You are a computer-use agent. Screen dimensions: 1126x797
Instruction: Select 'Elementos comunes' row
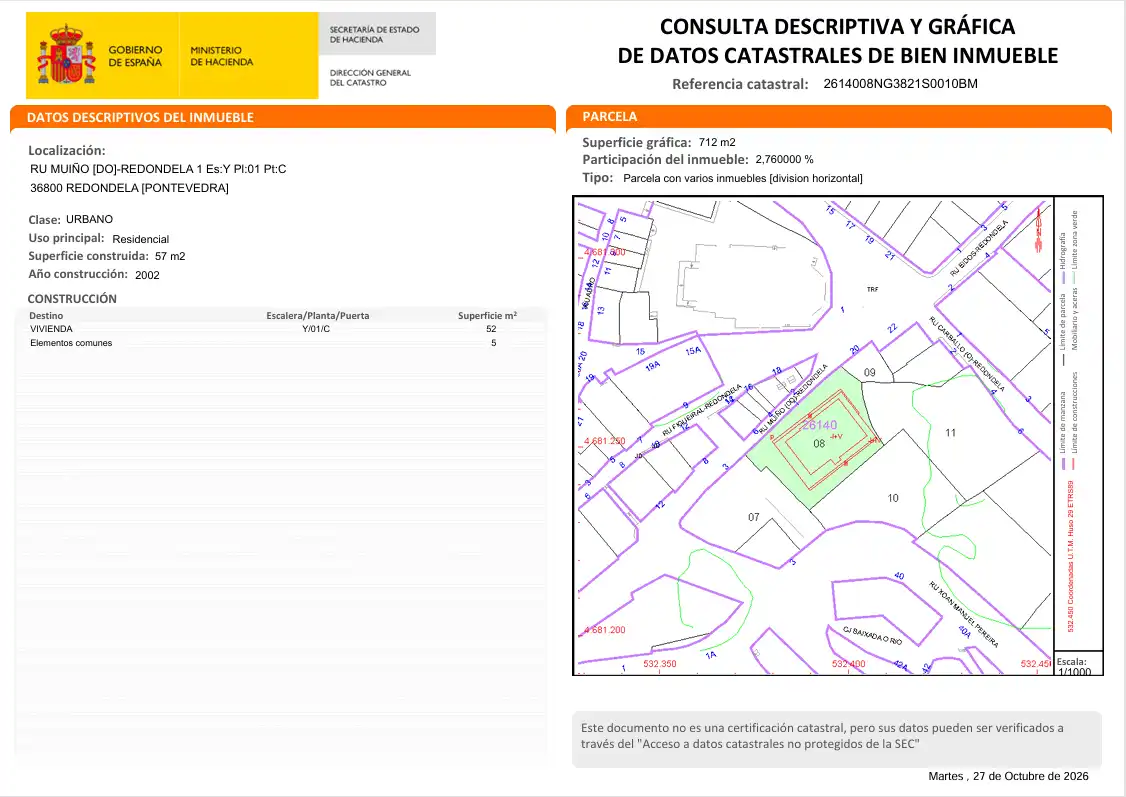282,343
